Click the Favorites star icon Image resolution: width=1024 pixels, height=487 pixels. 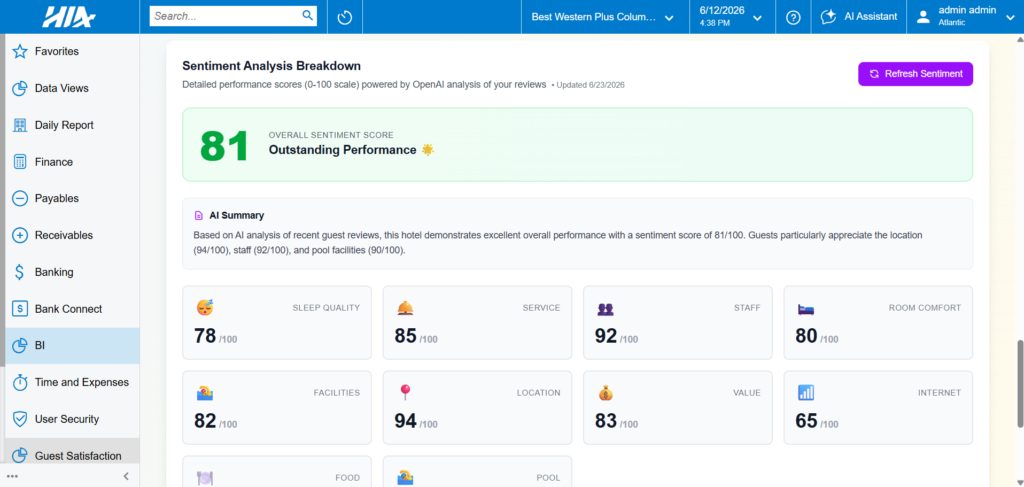point(20,51)
